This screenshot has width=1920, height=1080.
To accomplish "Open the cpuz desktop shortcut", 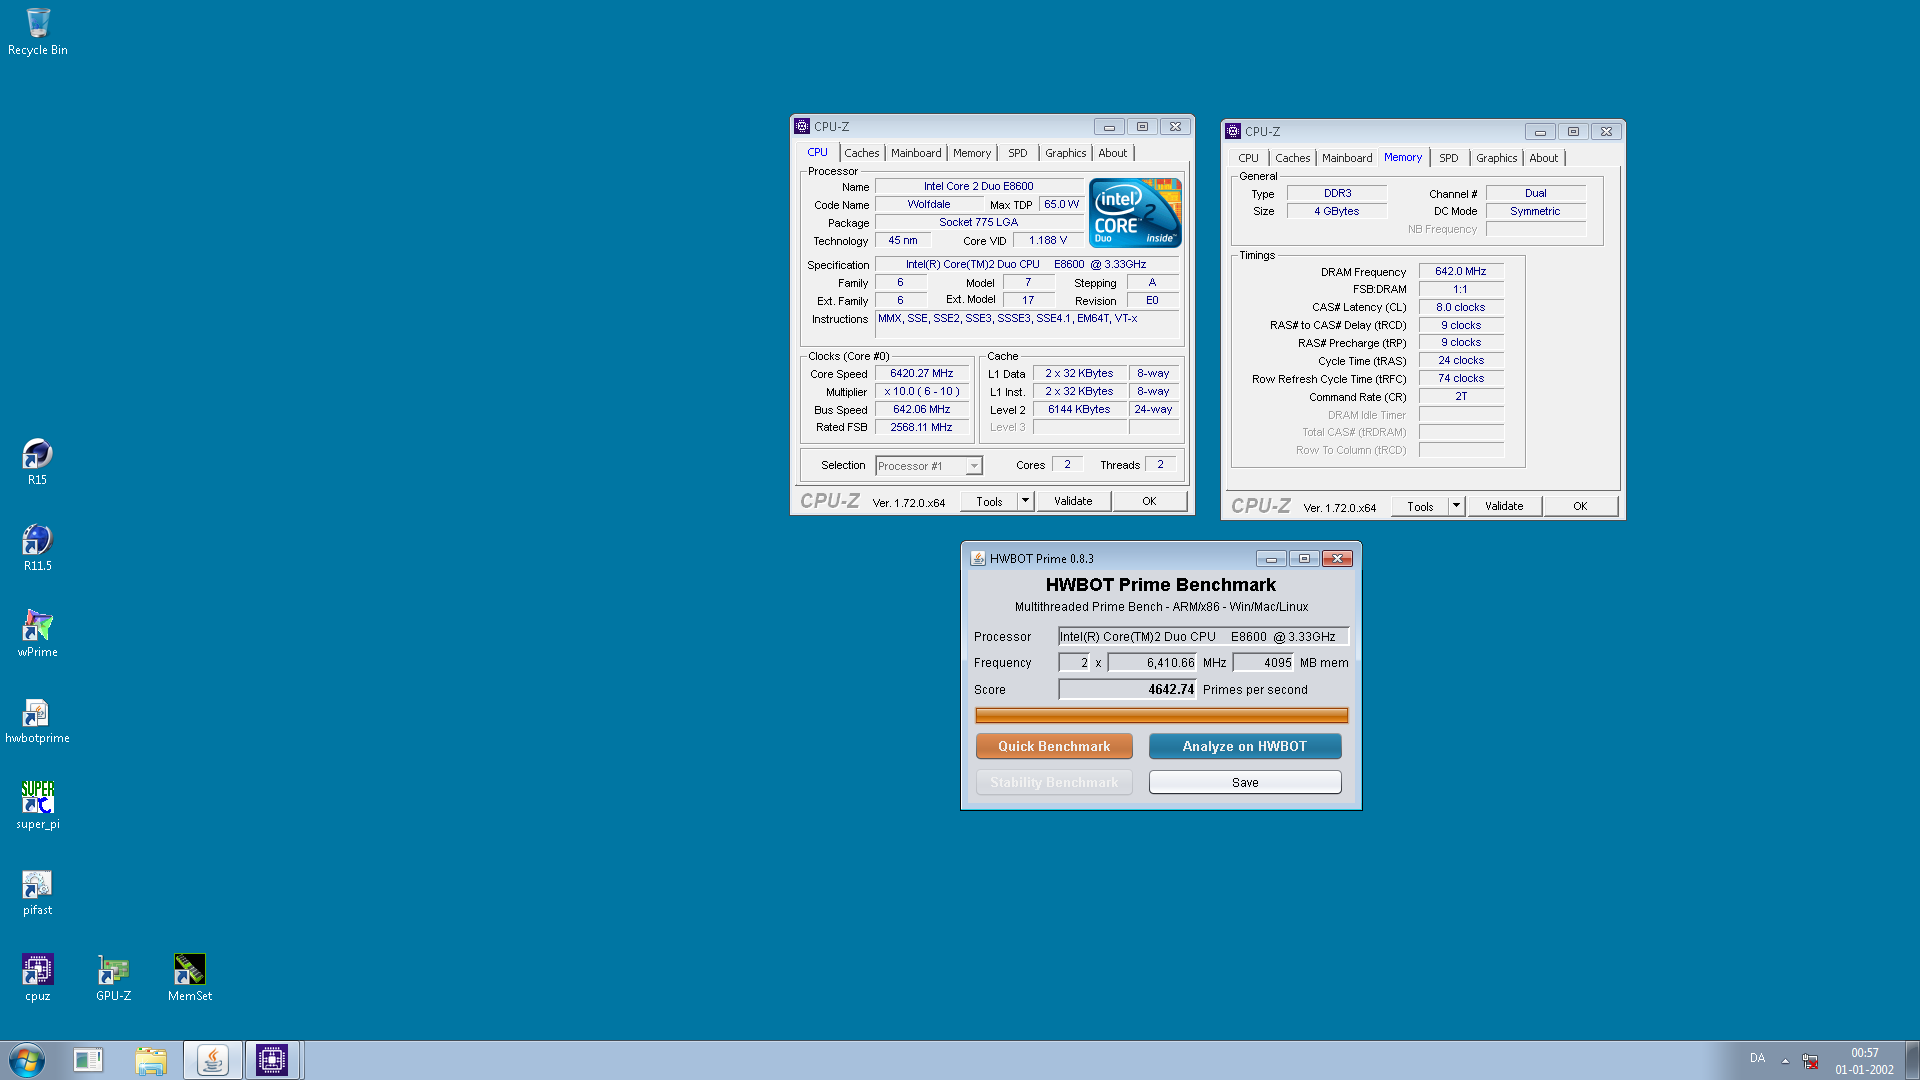I will pyautogui.click(x=37, y=978).
